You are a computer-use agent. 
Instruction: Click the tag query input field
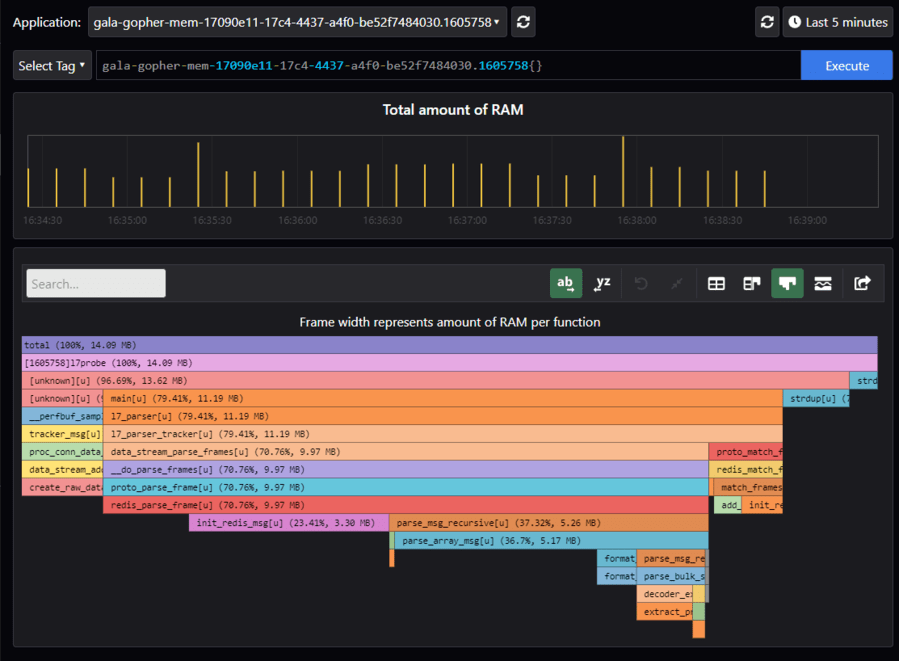pos(448,66)
